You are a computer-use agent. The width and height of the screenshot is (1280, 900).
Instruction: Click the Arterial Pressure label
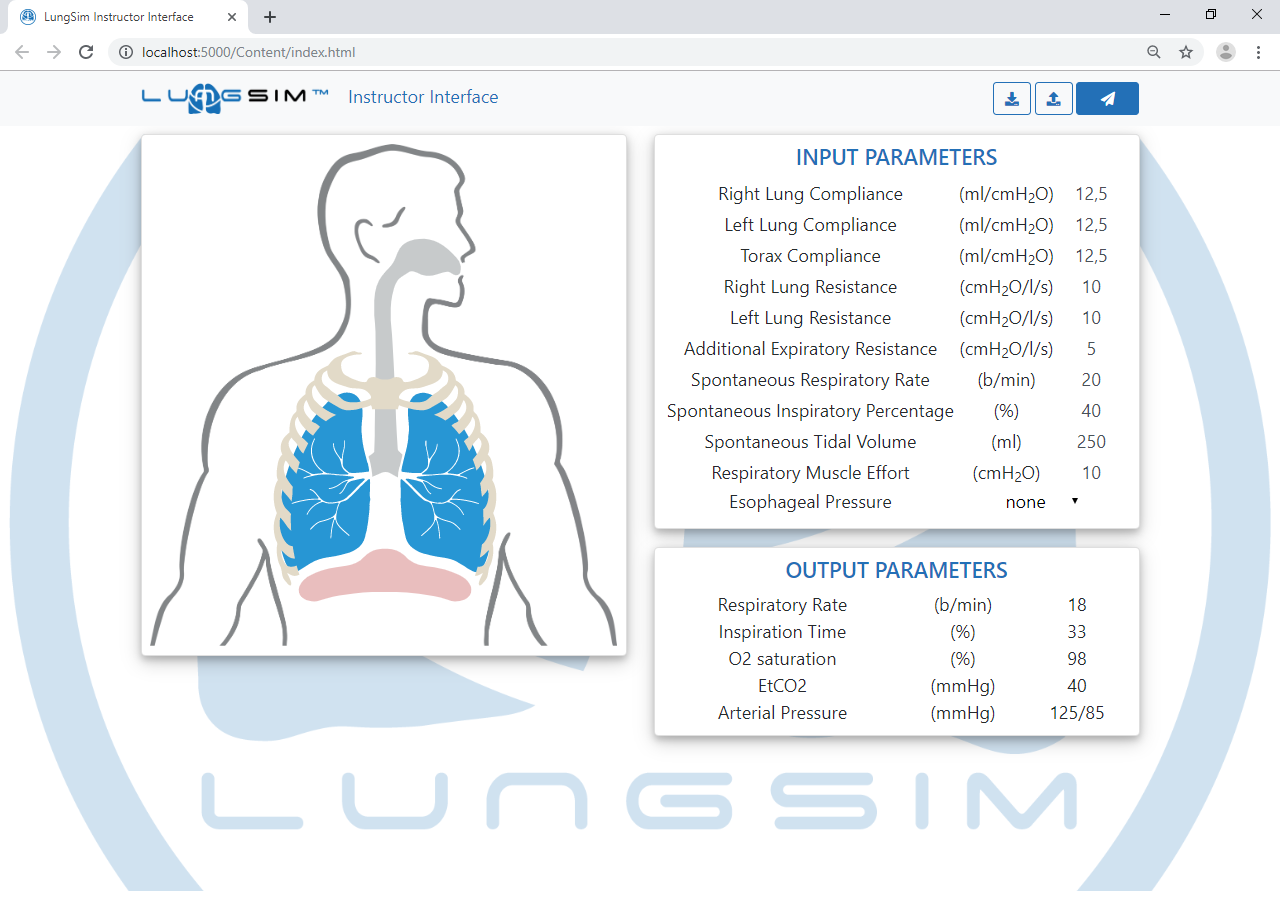pos(782,713)
